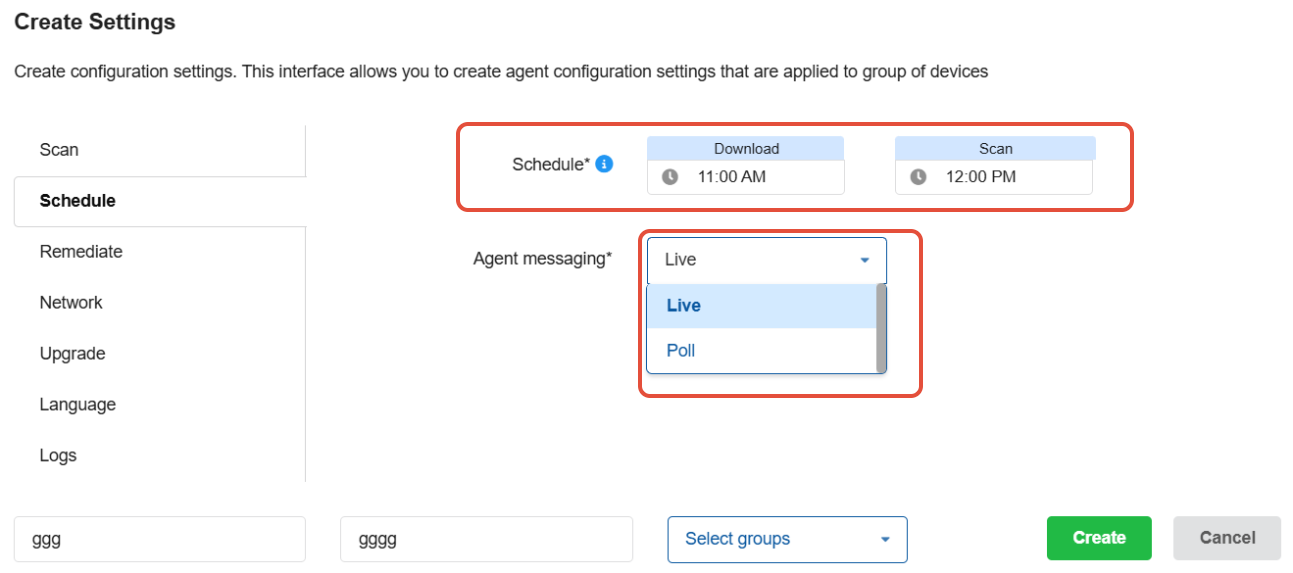Switch to the Remediate tab
The height and width of the screenshot is (573, 1293).
pos(81,252)
